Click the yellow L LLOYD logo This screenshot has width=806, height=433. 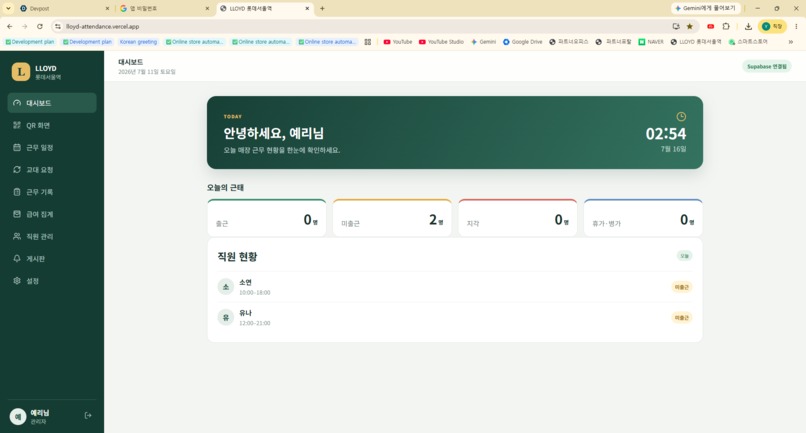point(21,72)
